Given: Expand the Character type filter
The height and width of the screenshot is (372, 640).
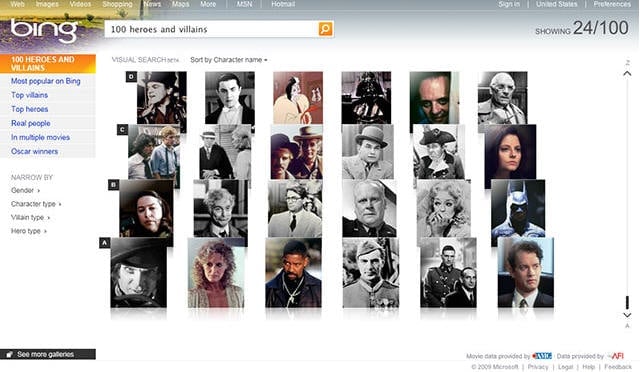Looking at the screenshot, I should click(x=36, y=204).
